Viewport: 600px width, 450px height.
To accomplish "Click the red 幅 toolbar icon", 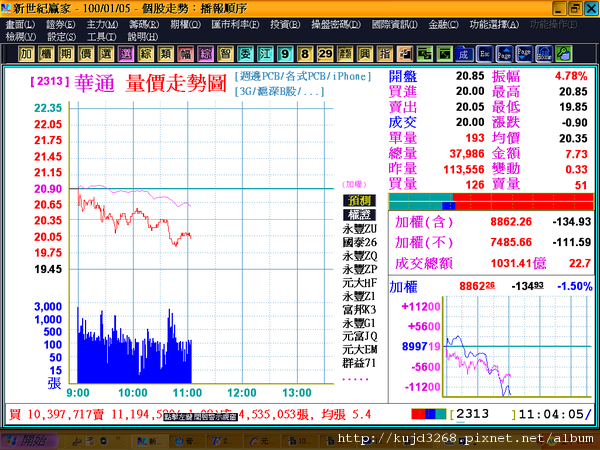I will (186, 54).
